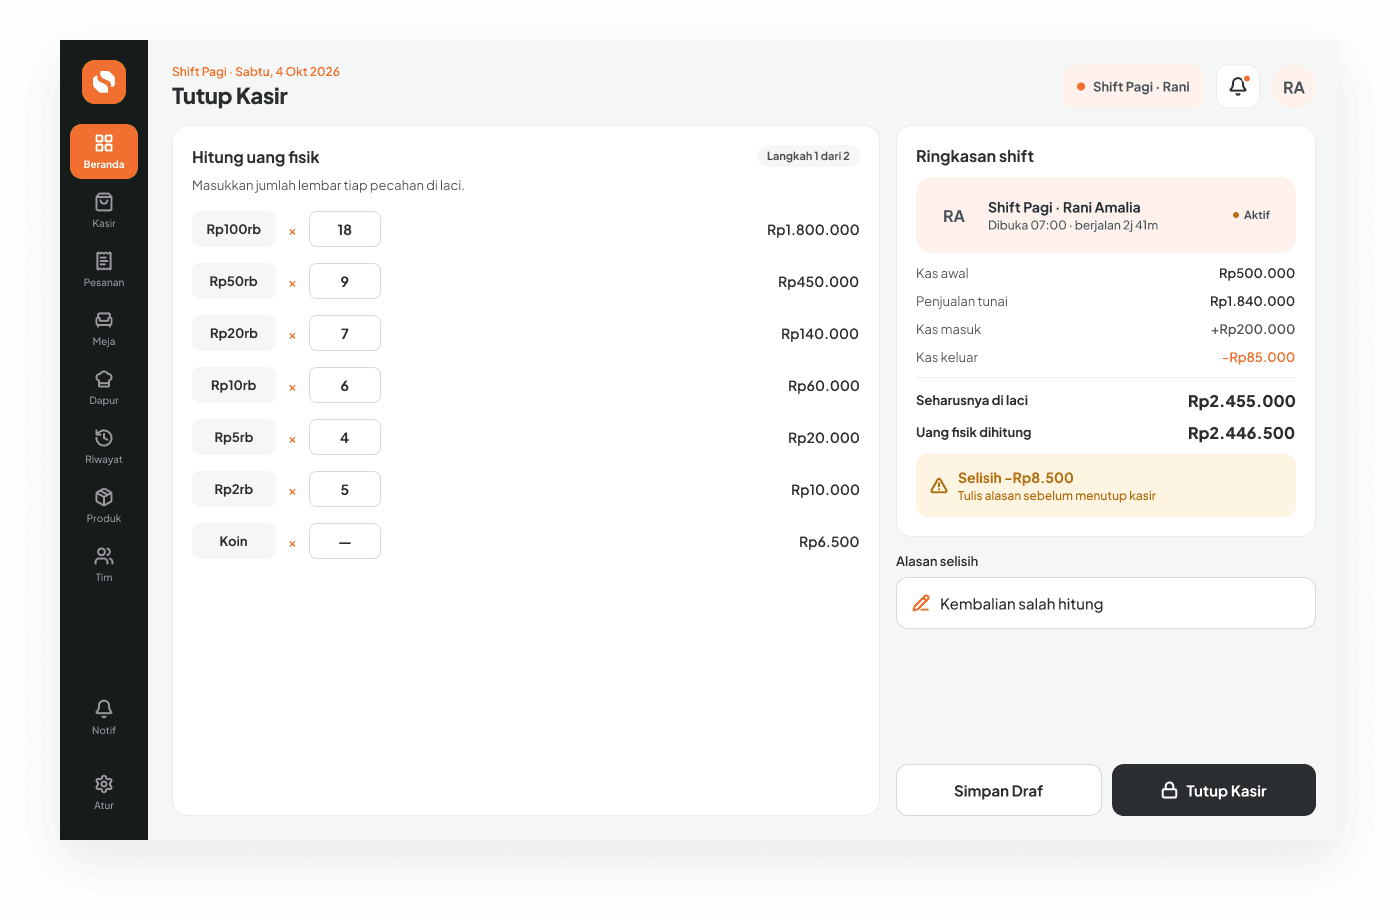This screenshot has width=1400, height=920.
Task: Open the Tim team section
Action: pyautogui.click(x=104, y=564)
